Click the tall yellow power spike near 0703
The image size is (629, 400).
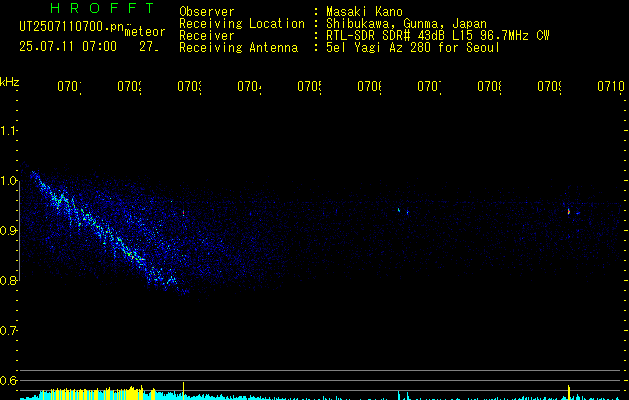tap(184, 391)
